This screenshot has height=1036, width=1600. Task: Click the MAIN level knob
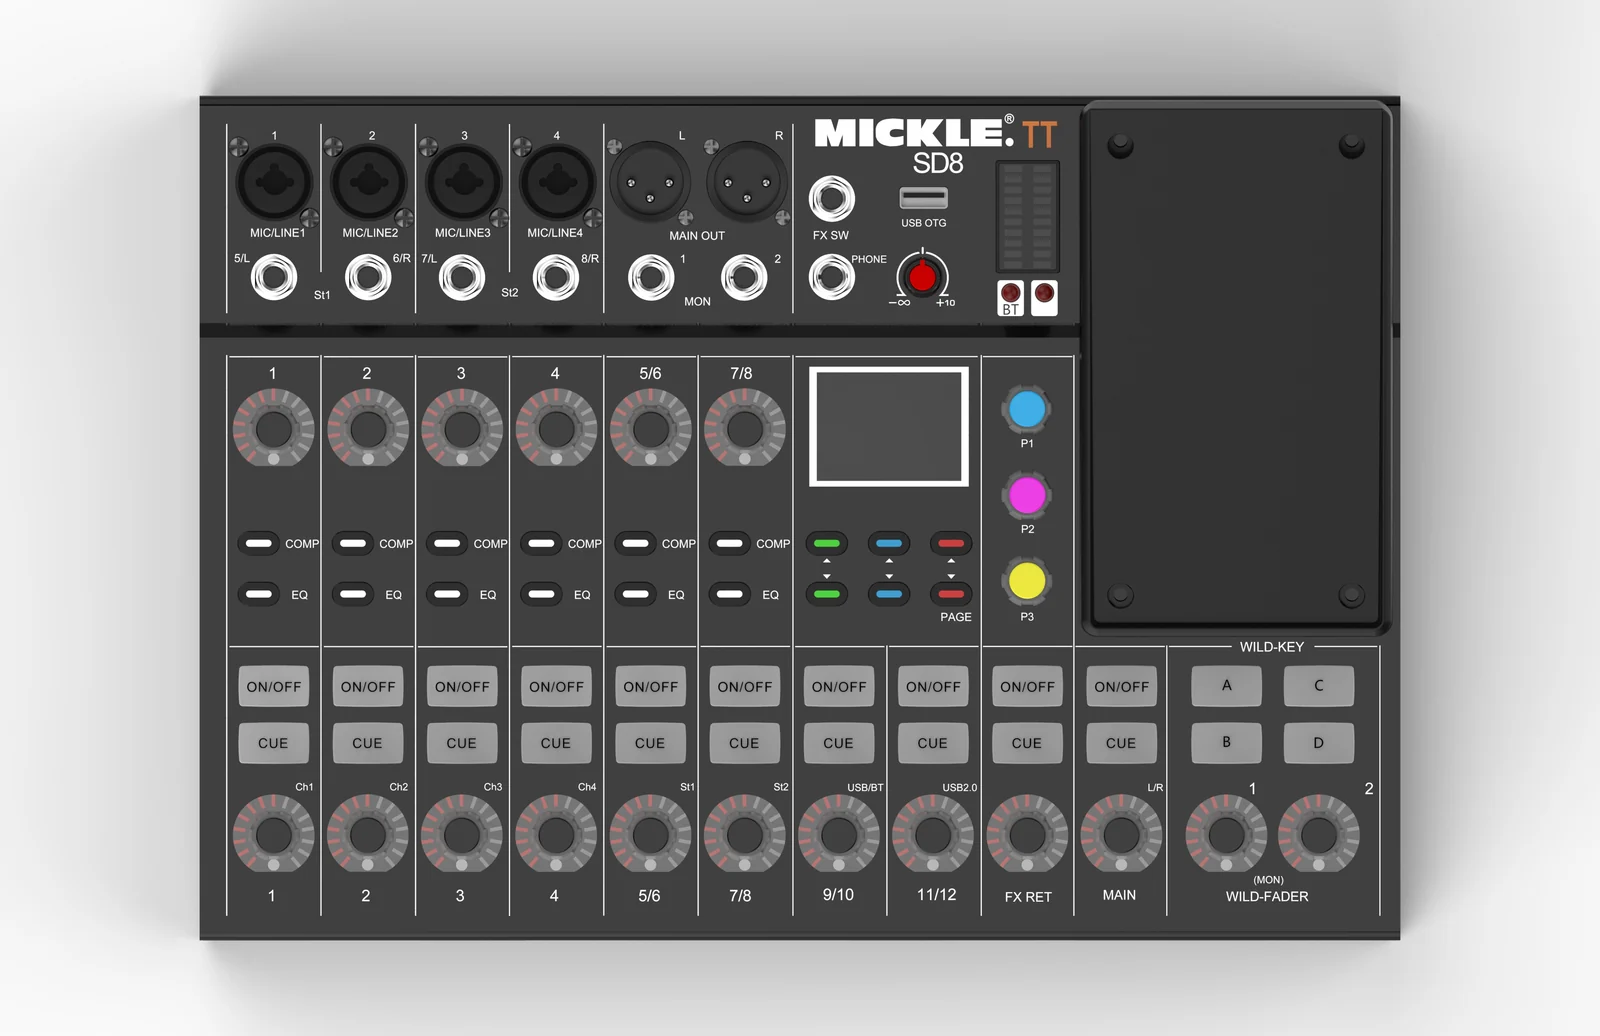1121,834
